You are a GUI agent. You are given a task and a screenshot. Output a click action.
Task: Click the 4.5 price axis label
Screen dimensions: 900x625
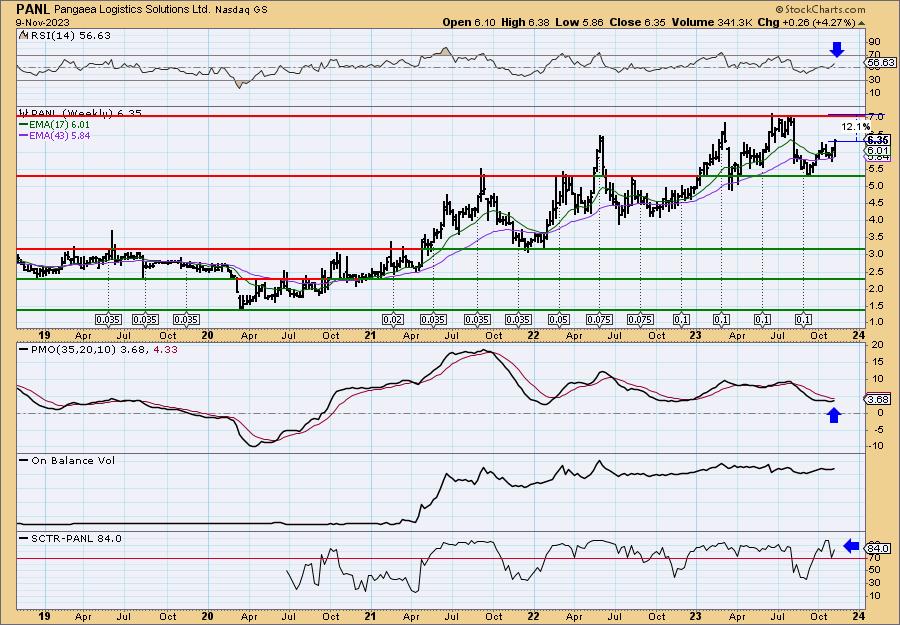[x=875, y=203]
